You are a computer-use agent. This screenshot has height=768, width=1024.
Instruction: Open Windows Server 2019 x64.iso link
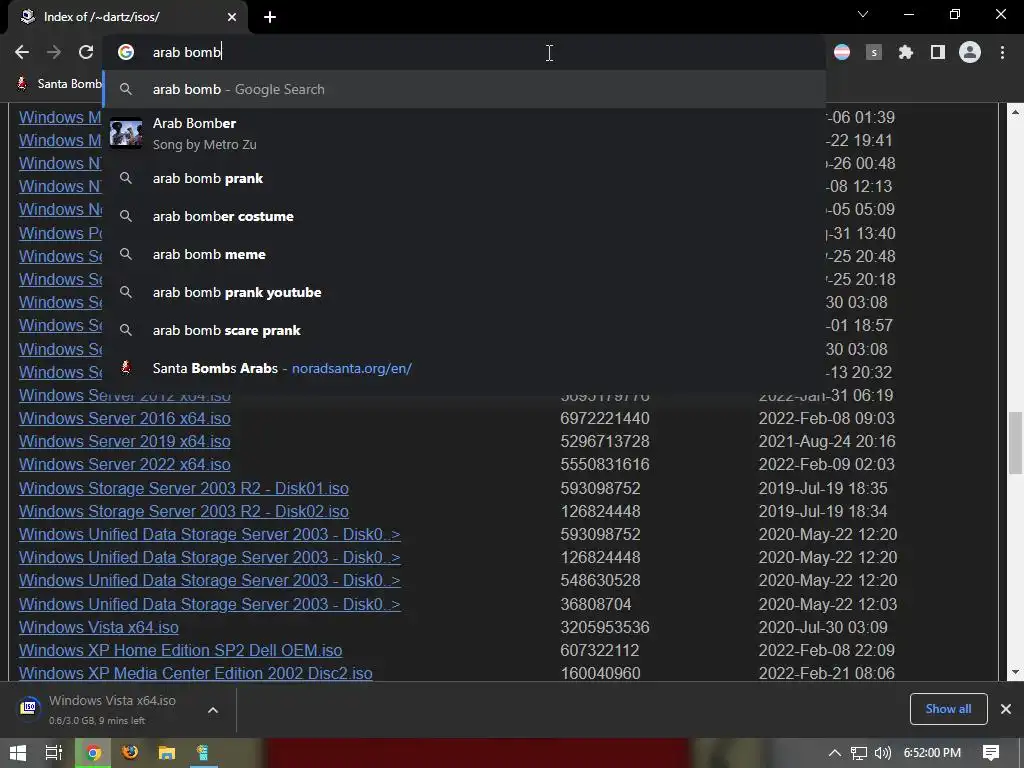click(125, 441)
